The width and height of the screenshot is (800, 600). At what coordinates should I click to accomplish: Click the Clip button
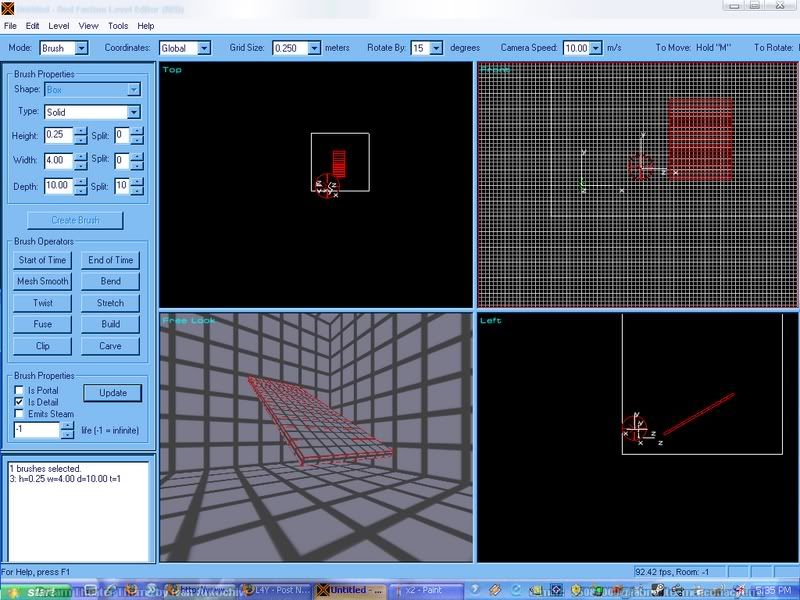(x=42, y=346)
